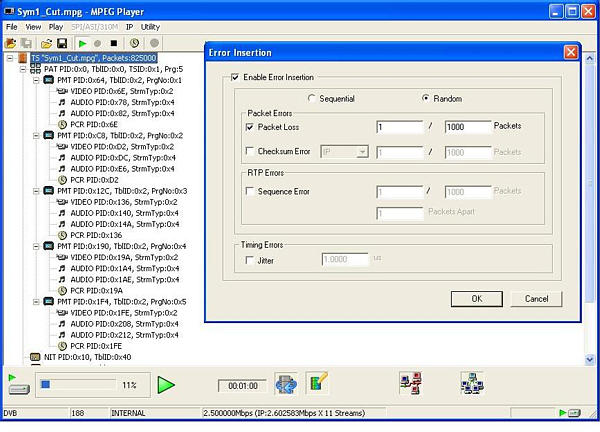Click the globe network icon in bottom bar
Screen dimensions: 600x432
[285, 384]
